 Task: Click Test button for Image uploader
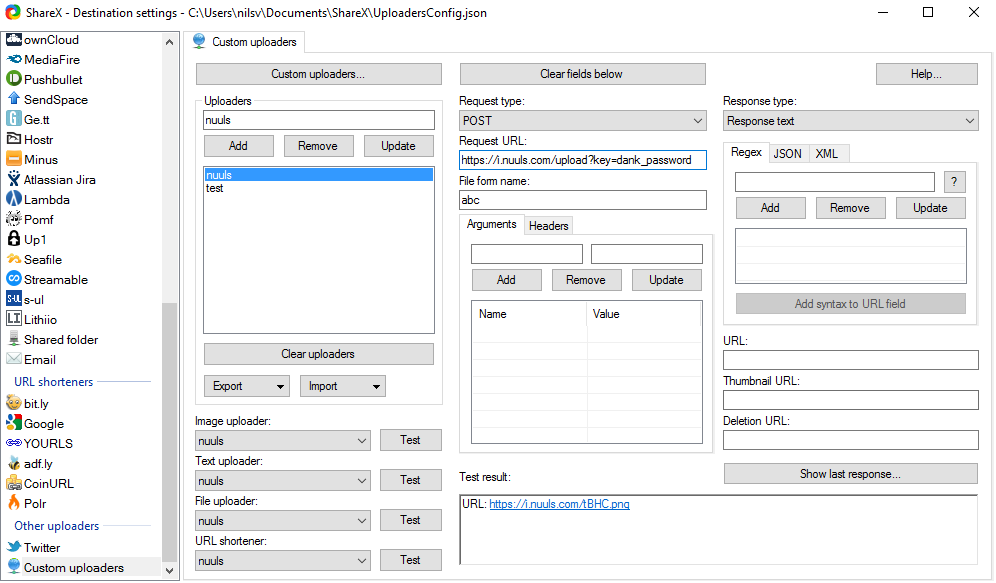coord(410,440)
